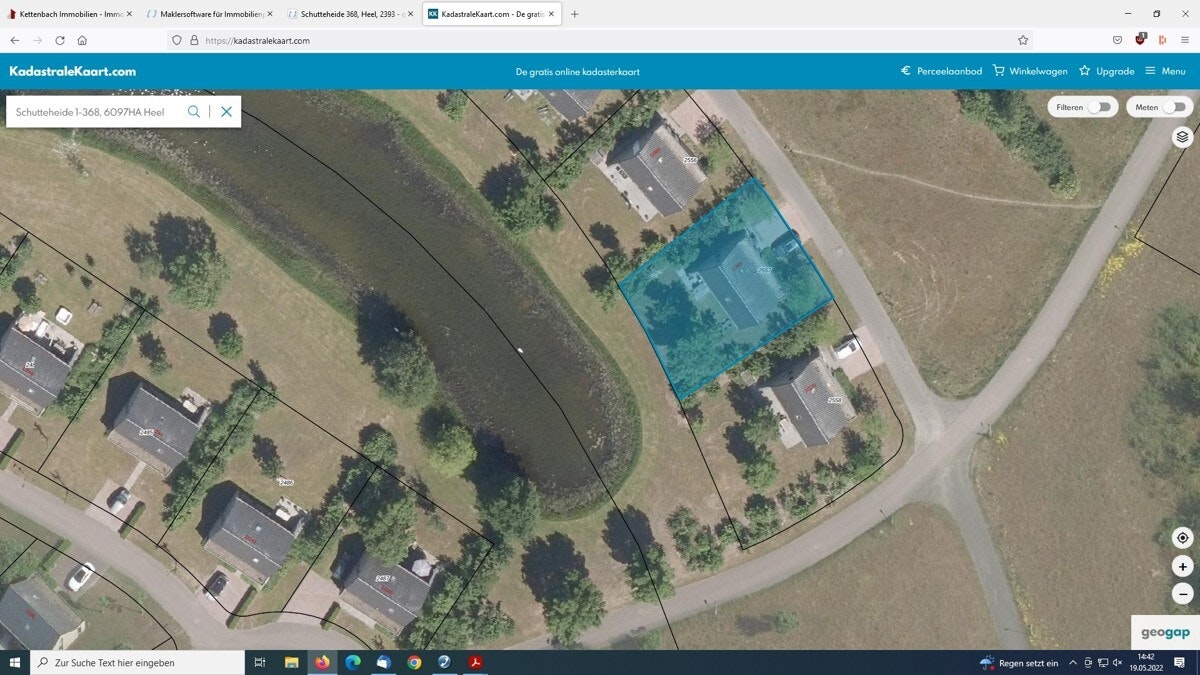Clear the address search with X icon
Image resolution: width=1200 pixels, height=675 pixels.
(x=227, y=112)
